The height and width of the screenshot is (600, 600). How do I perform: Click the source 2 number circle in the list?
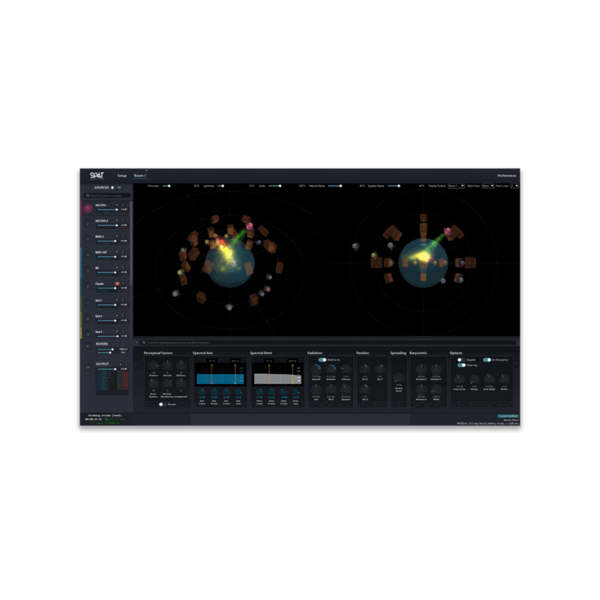pos(88,224)
